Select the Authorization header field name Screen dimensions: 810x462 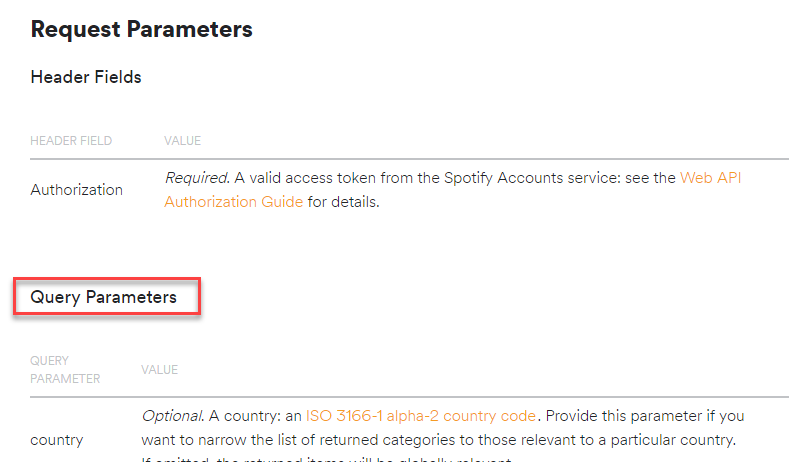(77, 190)
